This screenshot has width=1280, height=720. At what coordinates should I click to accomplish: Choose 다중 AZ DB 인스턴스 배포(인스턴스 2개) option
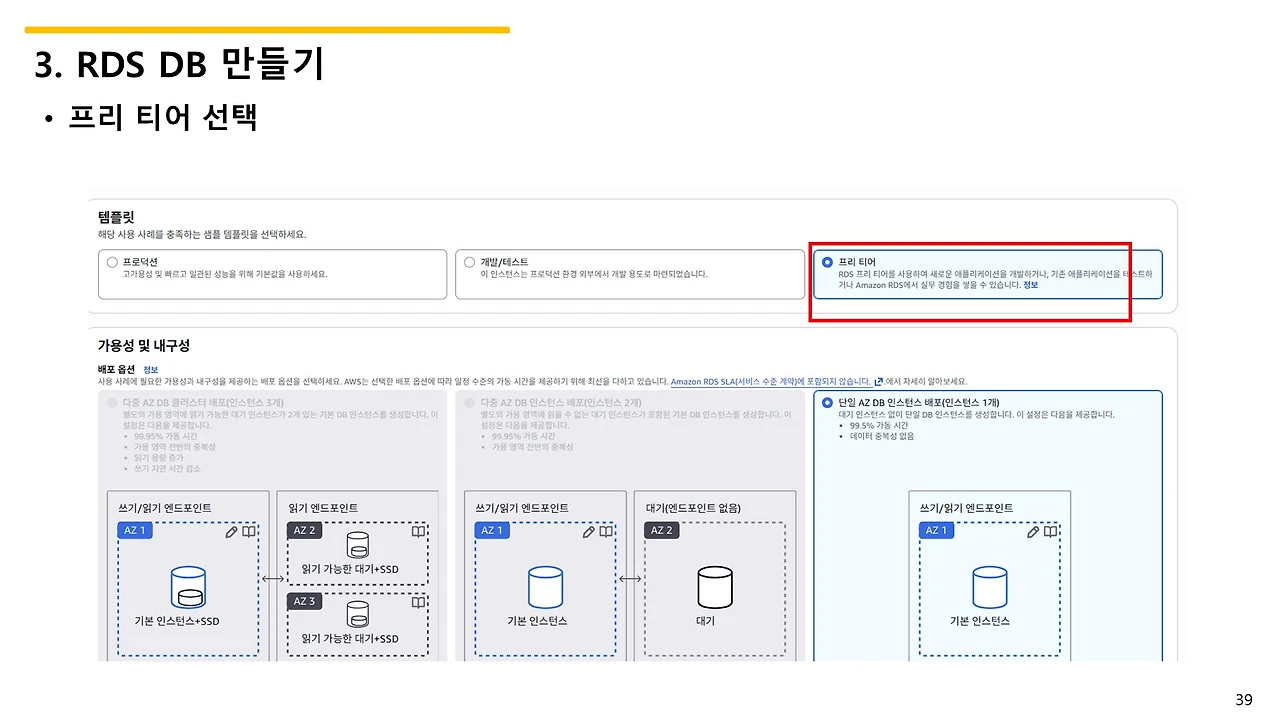coord(469,403)
